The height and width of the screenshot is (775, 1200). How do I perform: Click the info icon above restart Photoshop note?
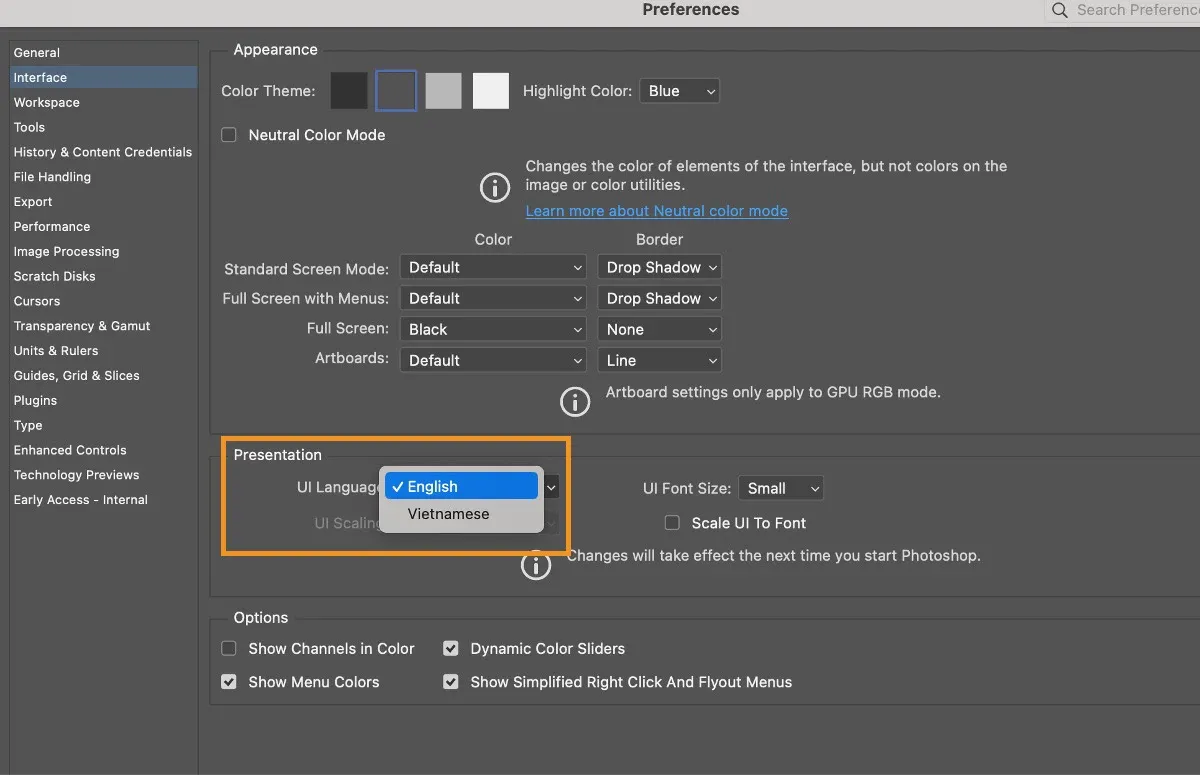click(x=536, y=565)
